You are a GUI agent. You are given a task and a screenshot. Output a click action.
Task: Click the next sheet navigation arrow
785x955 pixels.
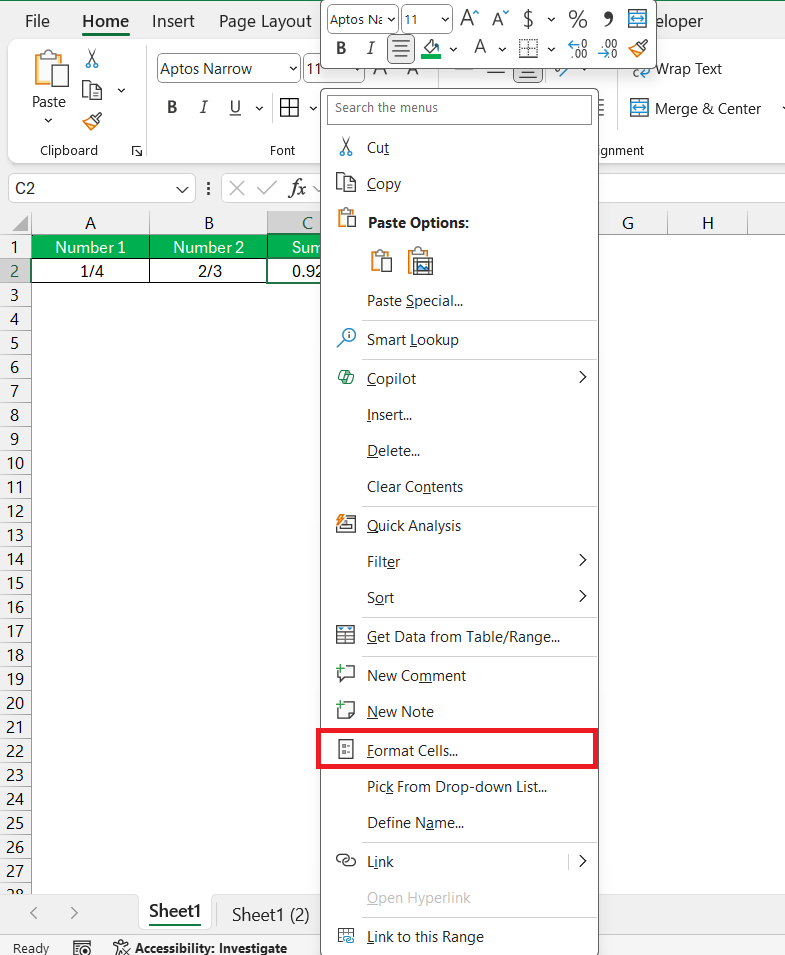click(x=74, y=913)
